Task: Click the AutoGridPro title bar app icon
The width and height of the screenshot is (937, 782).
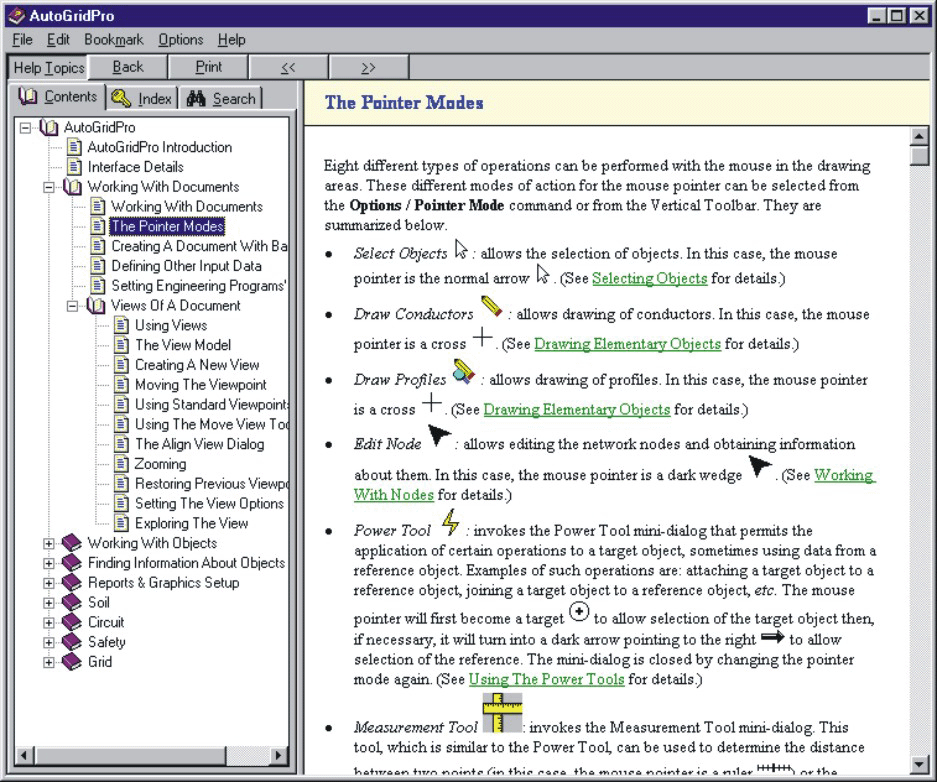Action: coord(16,16)
